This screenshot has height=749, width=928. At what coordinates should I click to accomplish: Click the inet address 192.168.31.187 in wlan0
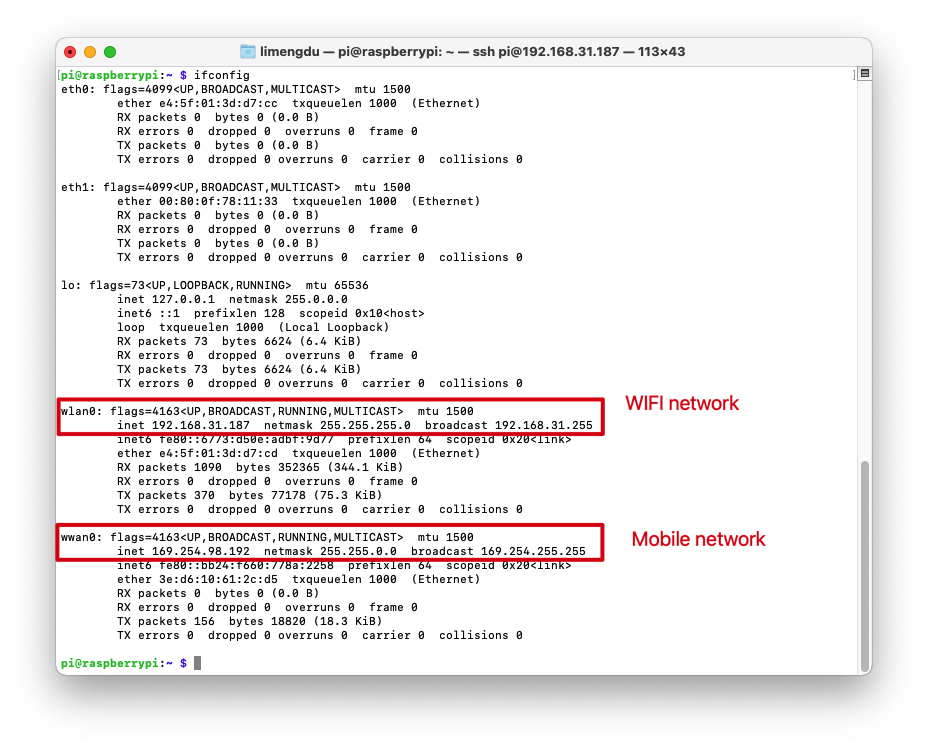(x=201, y=425)
